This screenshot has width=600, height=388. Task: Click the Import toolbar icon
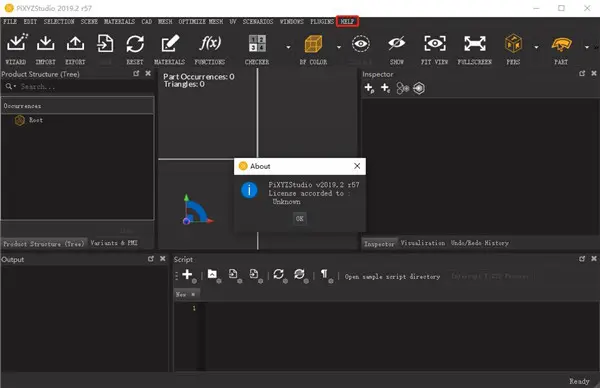click(46, 43)
